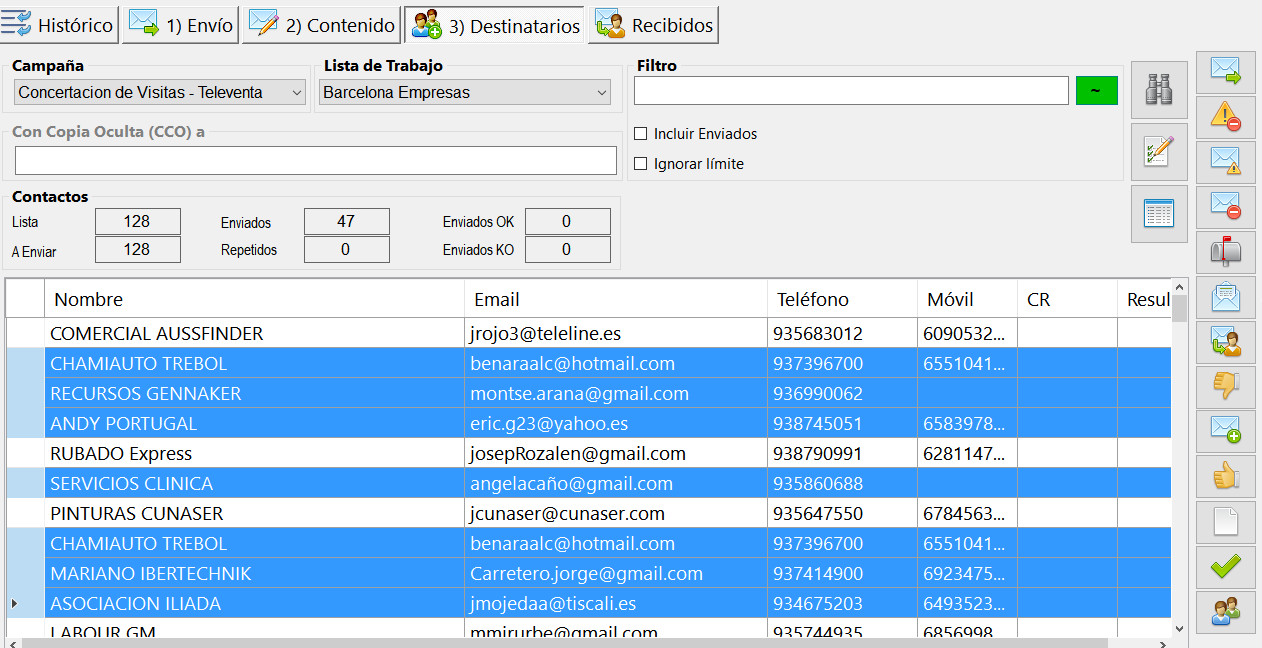The image size is (1262, 648).
Task: Click the Enviados count field showing 47
Action: pyautogui.click(x=346, y=222)
